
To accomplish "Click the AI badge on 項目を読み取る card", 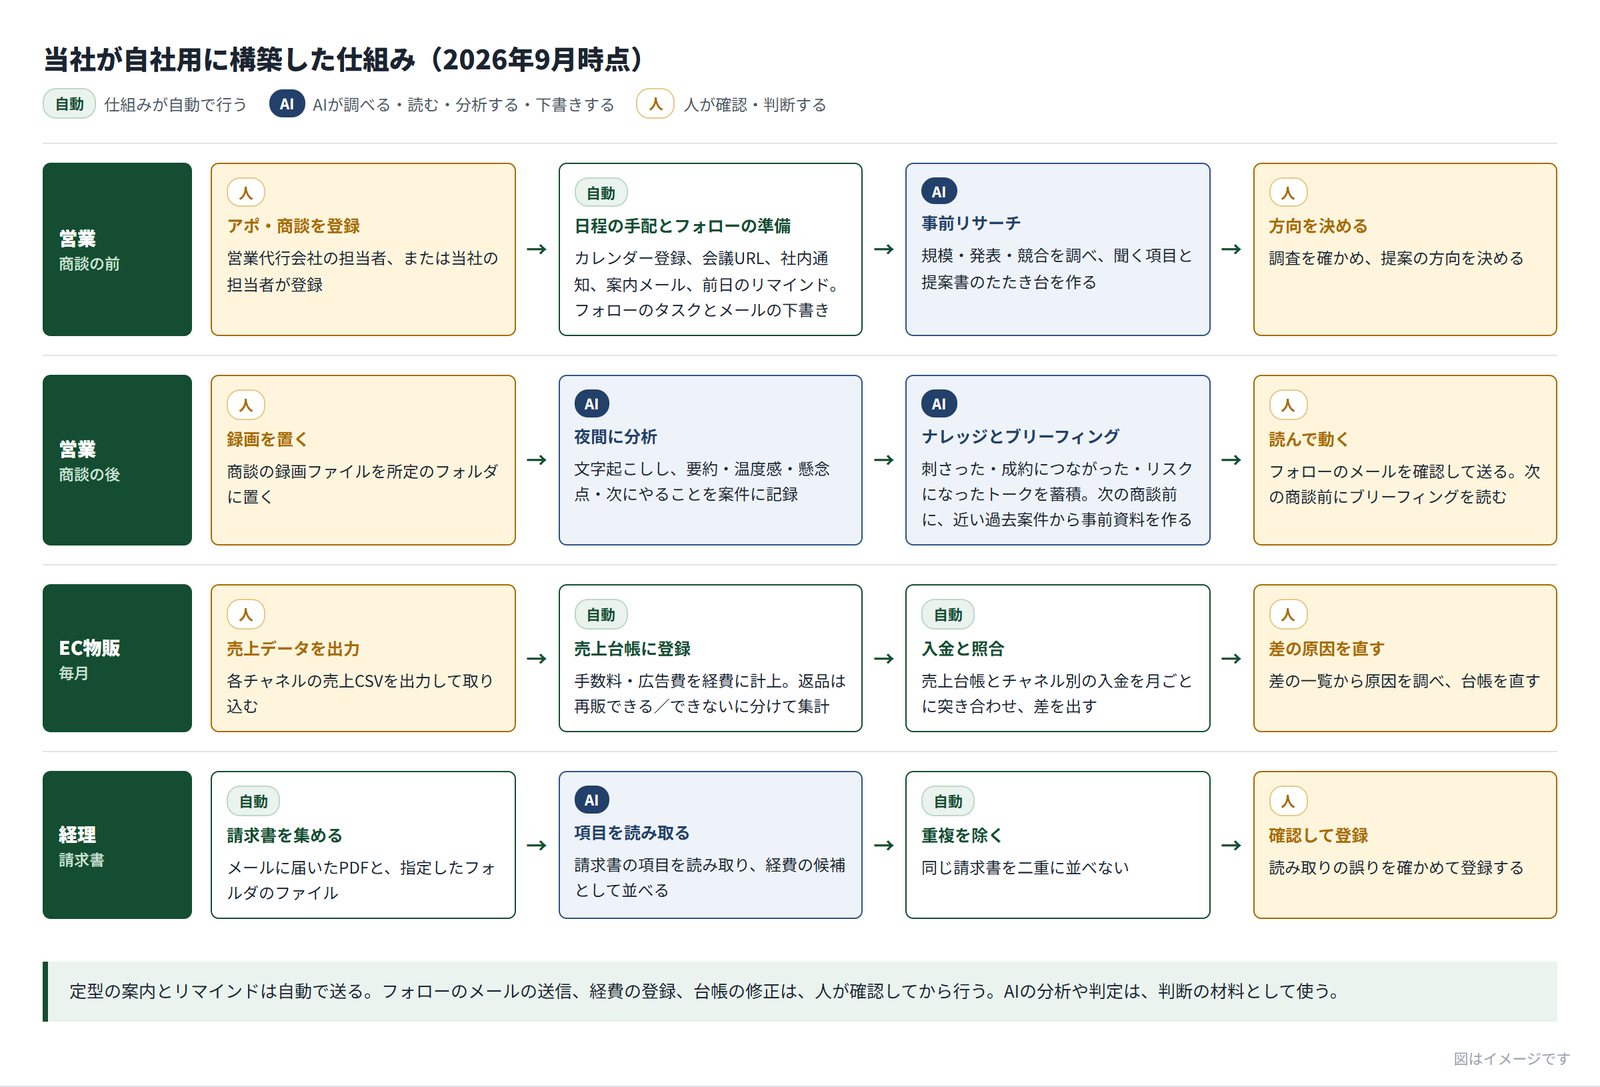I will click(592, 800).
